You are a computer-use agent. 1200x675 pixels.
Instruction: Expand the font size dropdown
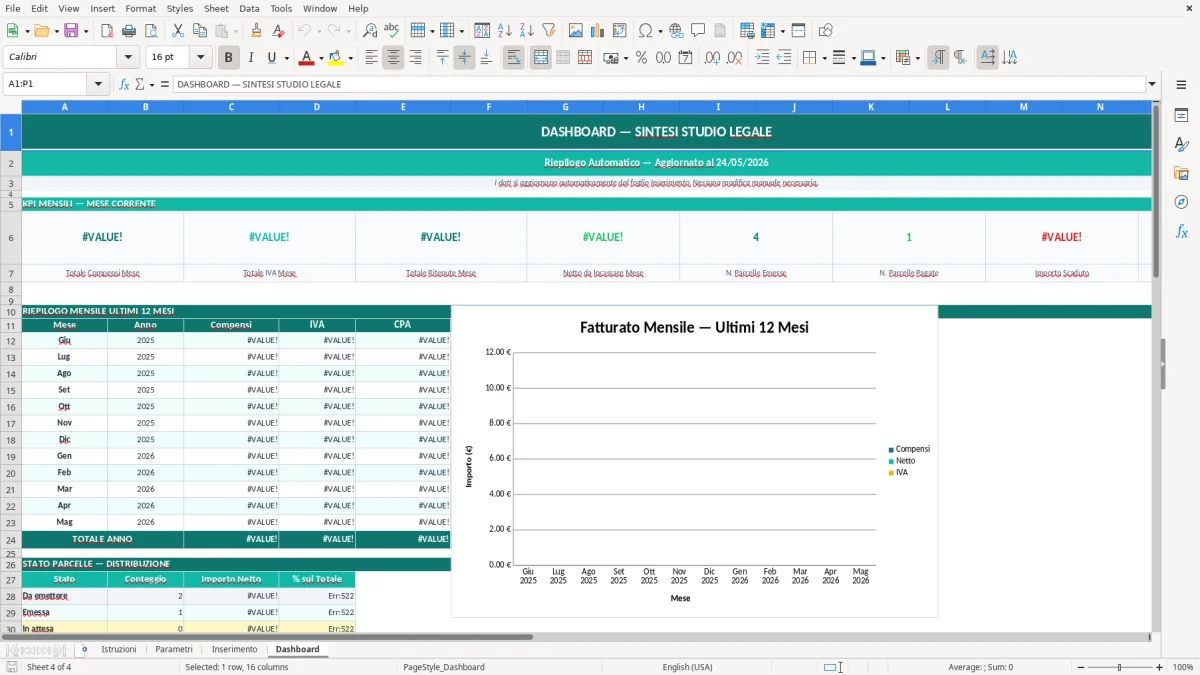coord(201,58)
